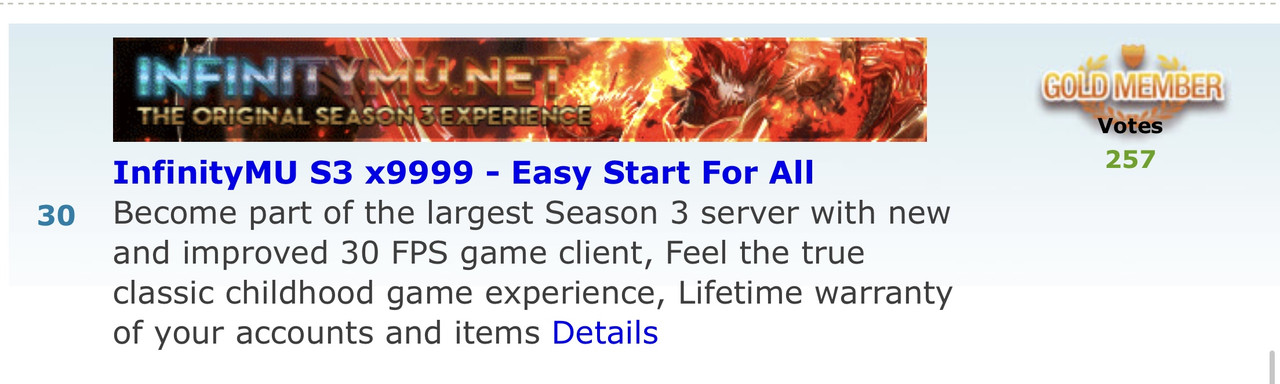This screenshot has width=1280, height=384.
Task: Click the Votes label
Action: (x=1130, y=126)
